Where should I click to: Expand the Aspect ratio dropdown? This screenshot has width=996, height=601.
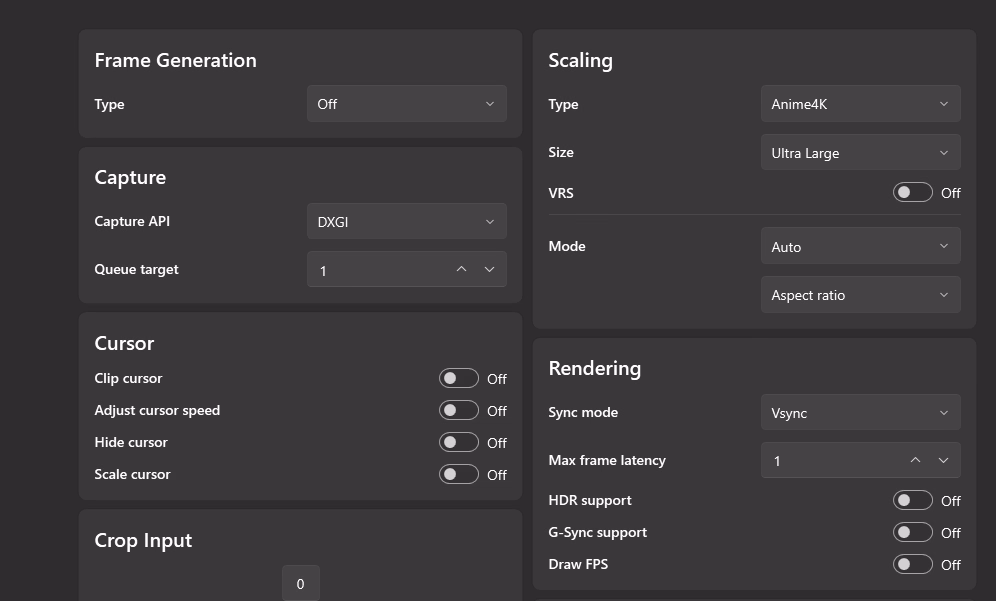[x=860, y=295]
